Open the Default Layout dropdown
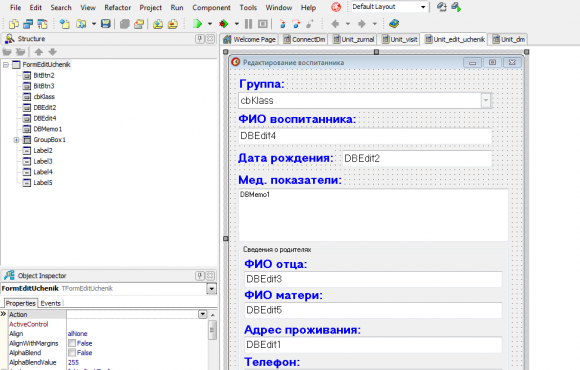This screenshot has height=370, width=580. point(423,7)
